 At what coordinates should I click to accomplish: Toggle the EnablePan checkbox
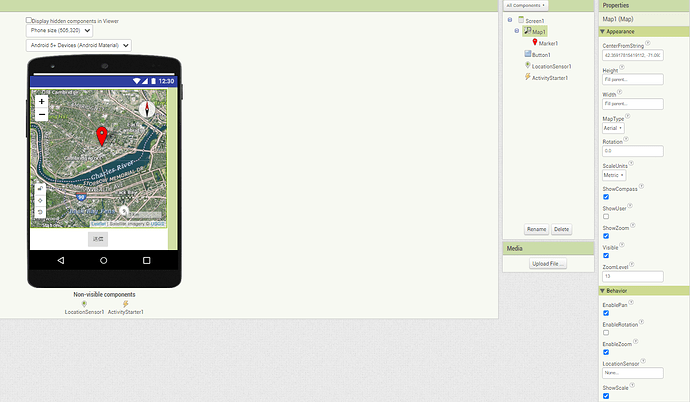[606, 313]
